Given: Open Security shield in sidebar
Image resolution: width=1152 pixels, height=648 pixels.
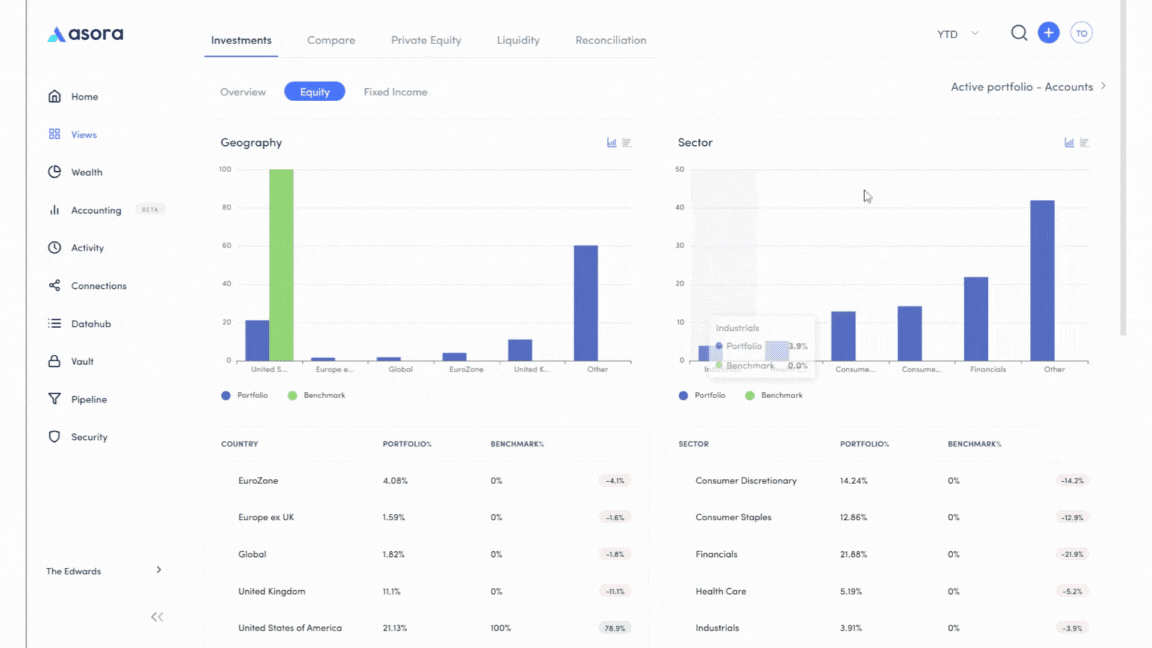Looking at the screenshot, I should click(88, 437).
